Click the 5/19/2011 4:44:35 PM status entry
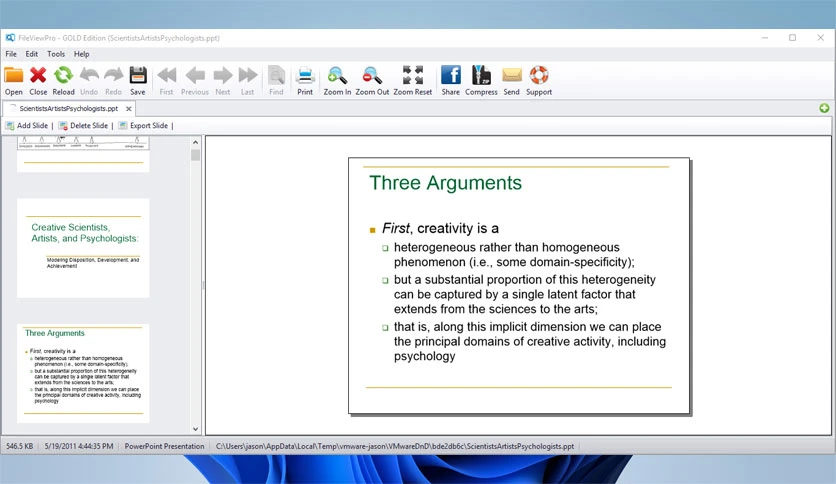The height and width of the screenshot is (484, 836). (79, 446)
